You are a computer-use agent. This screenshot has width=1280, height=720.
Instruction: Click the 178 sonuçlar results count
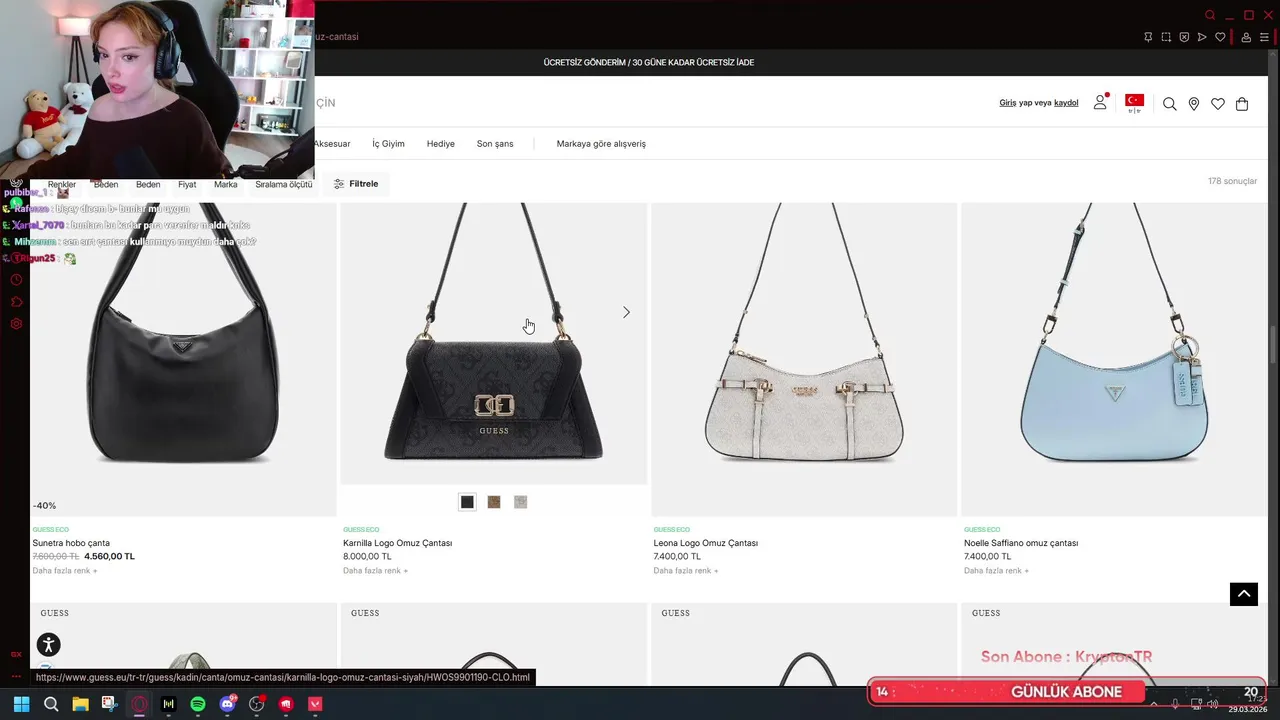tap(1232, 181)
